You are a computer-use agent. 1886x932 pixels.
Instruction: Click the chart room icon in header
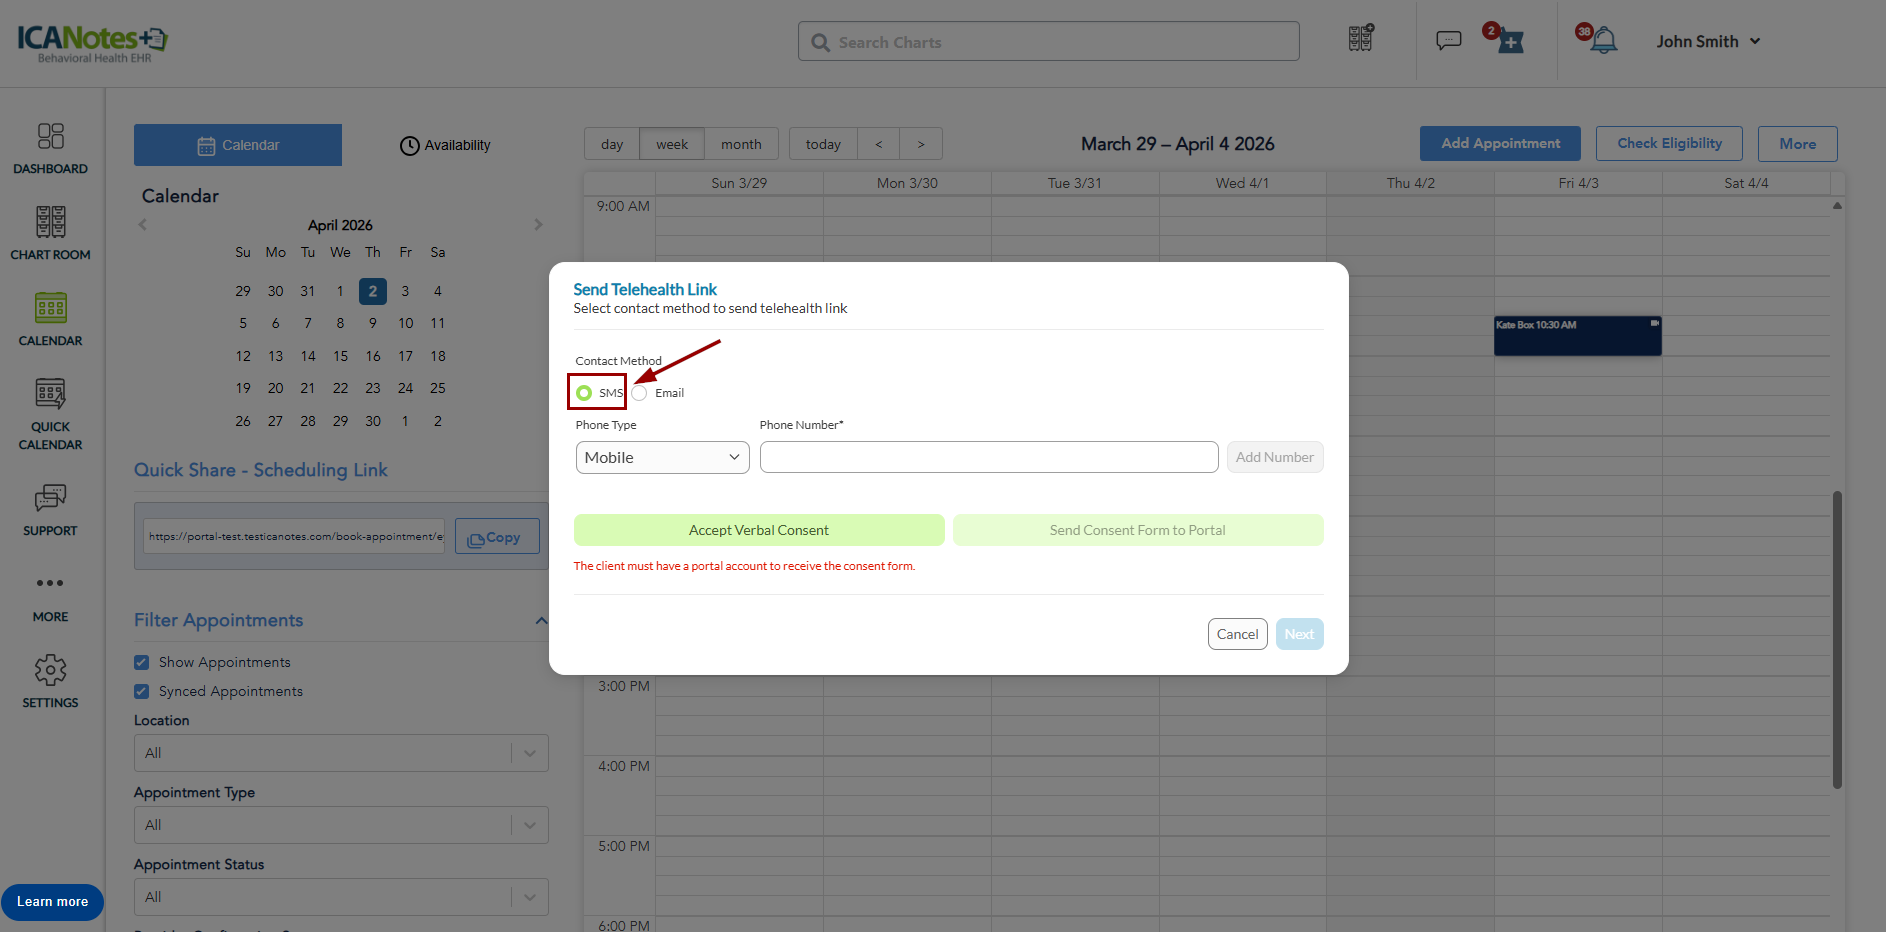click(1360, 39)
